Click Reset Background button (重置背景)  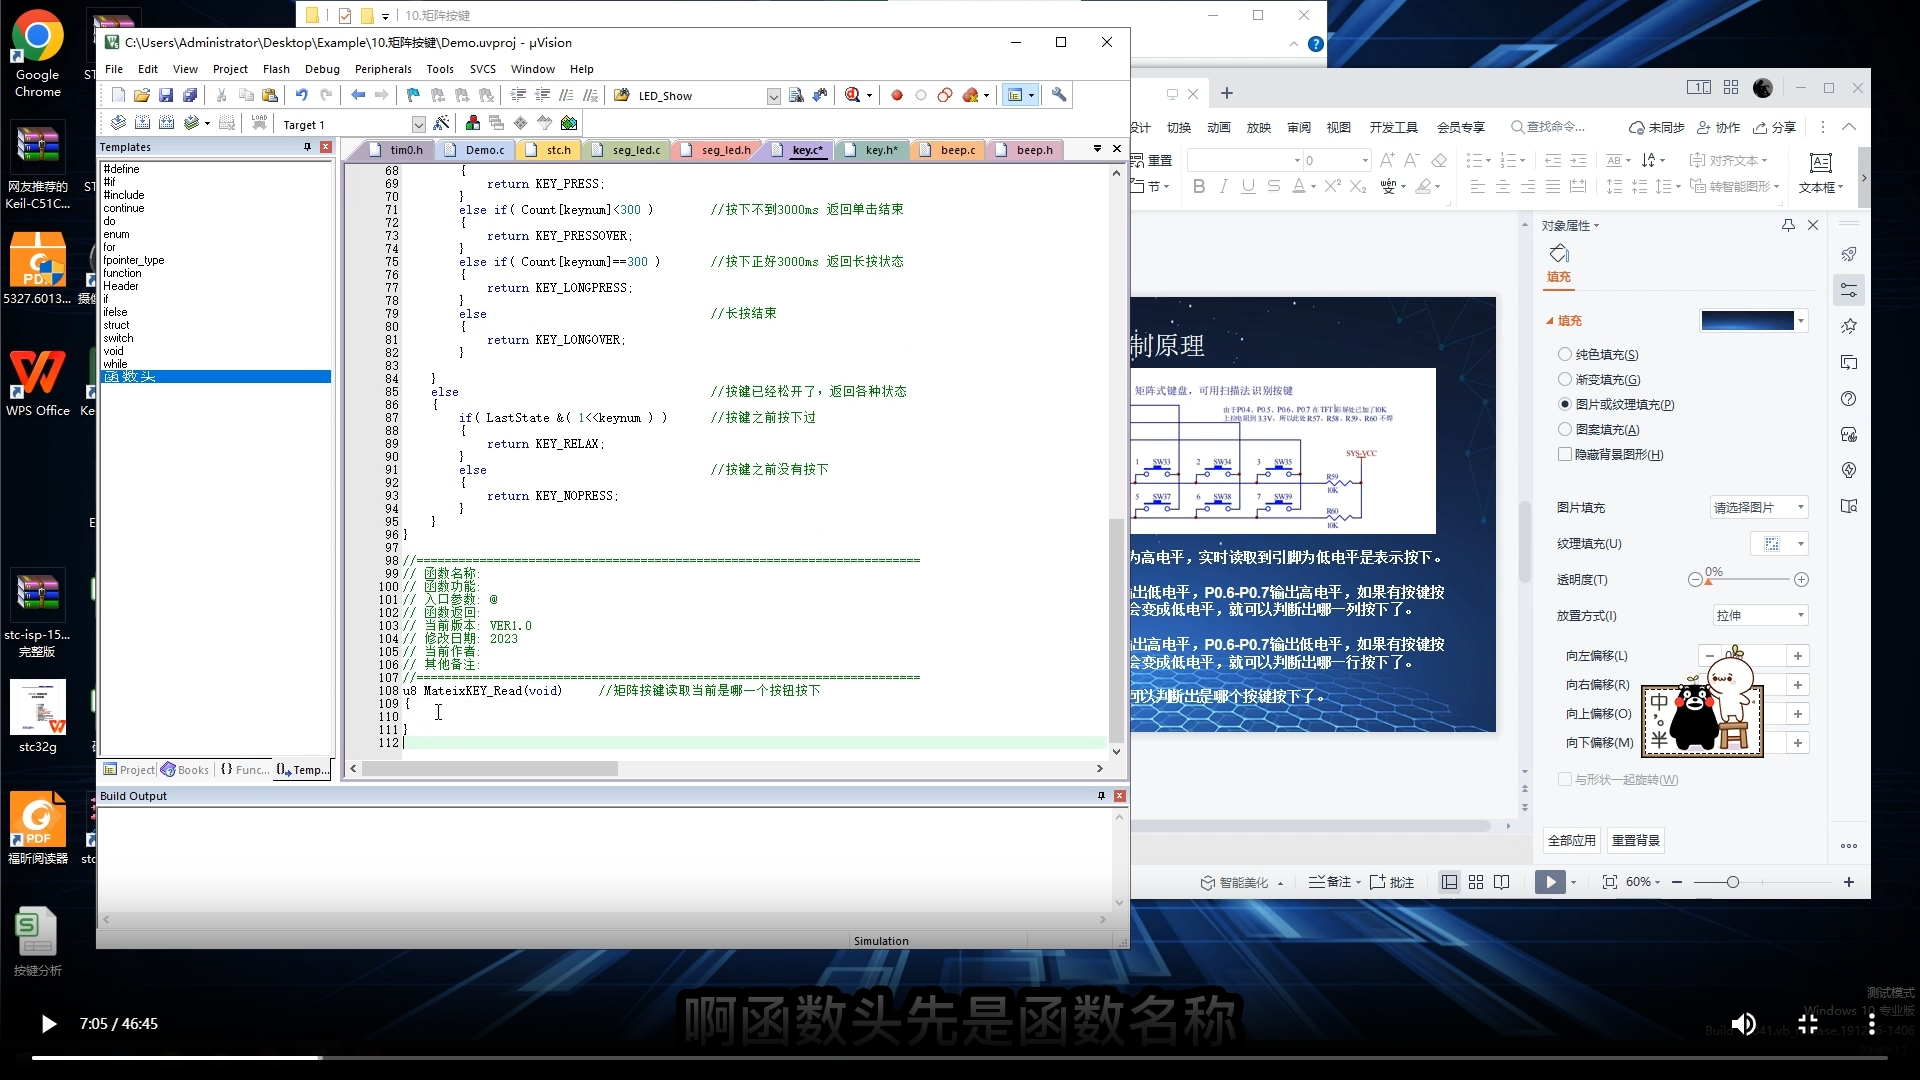pos(1636,841)
